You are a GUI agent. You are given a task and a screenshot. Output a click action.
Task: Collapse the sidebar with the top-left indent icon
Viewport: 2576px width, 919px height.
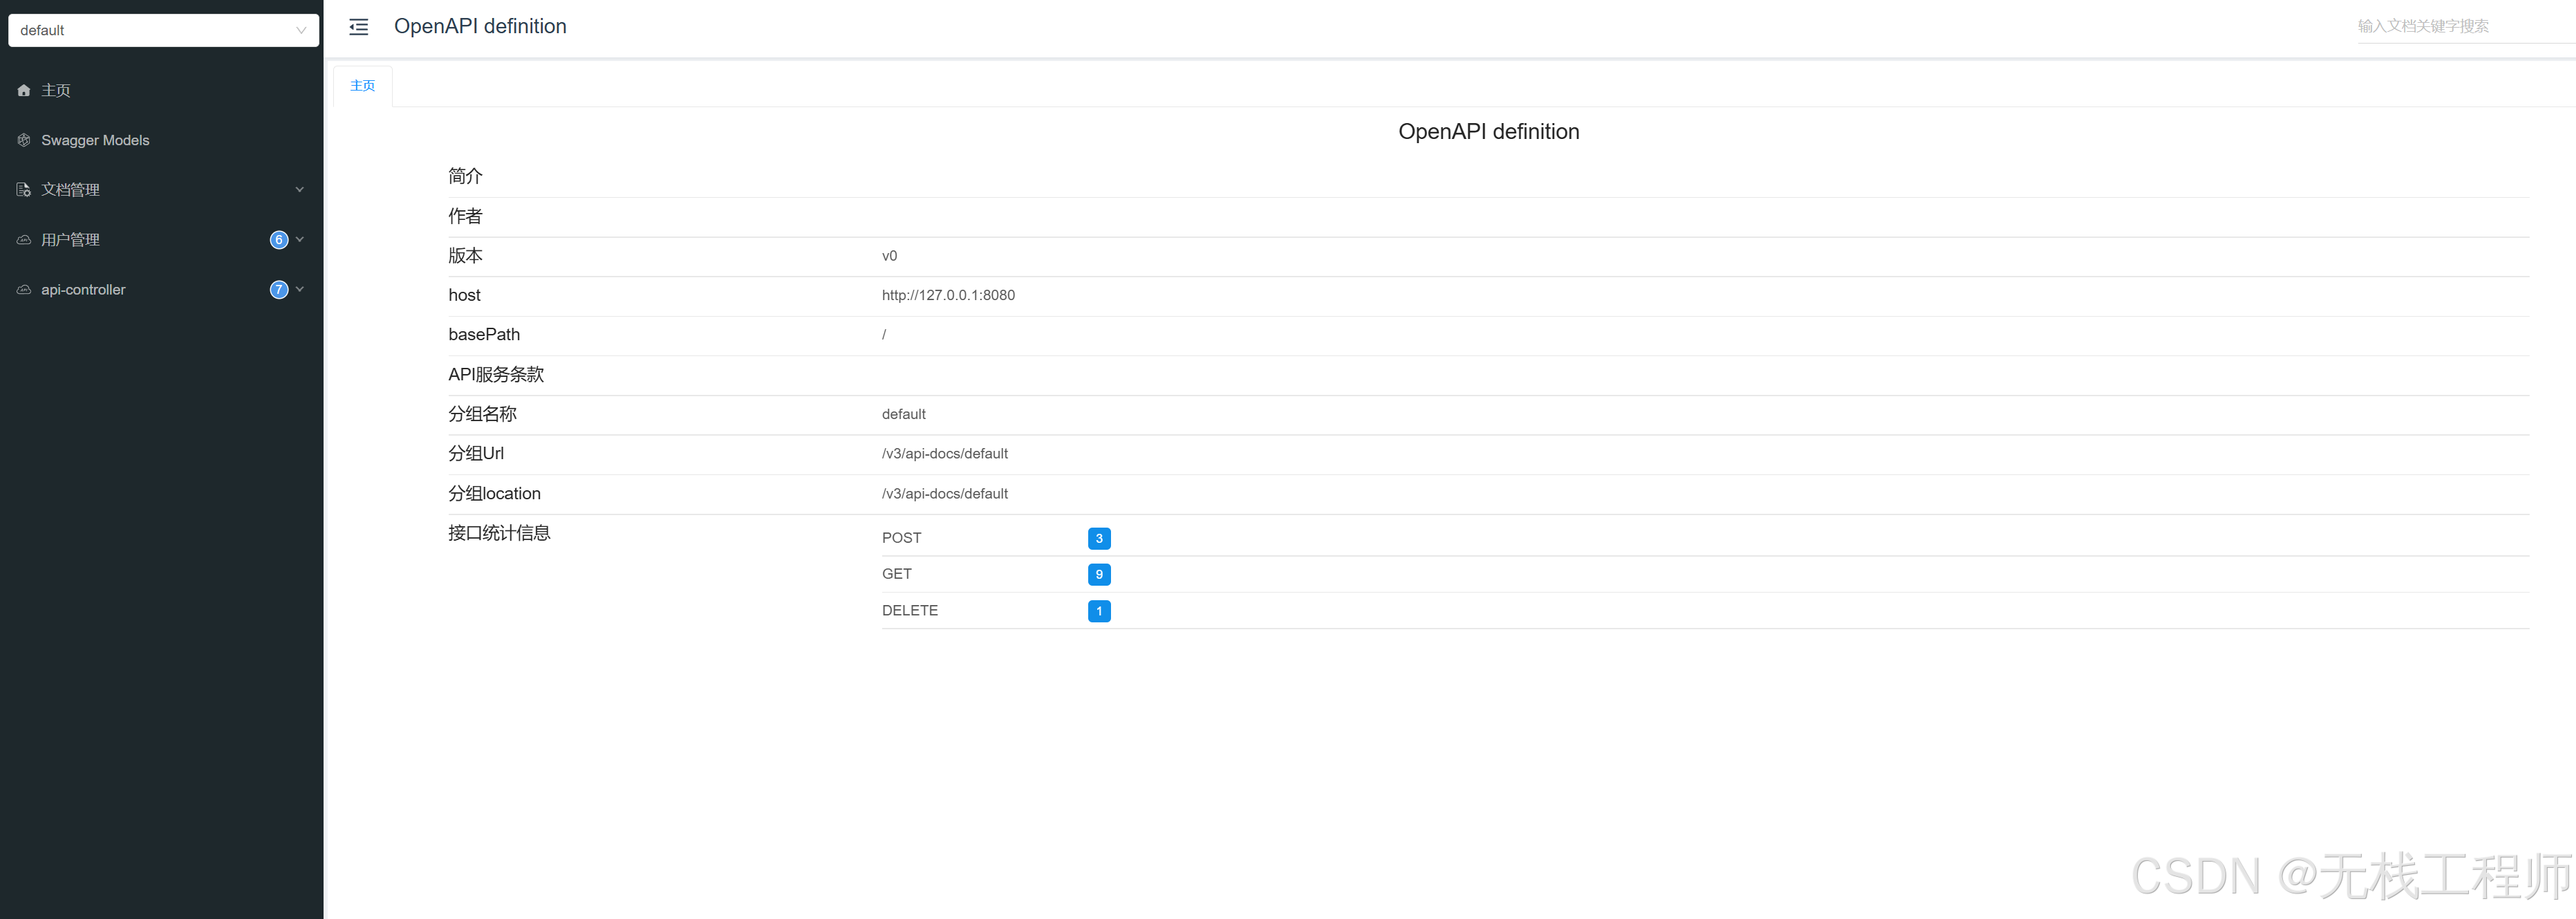[x=358, y=27]
